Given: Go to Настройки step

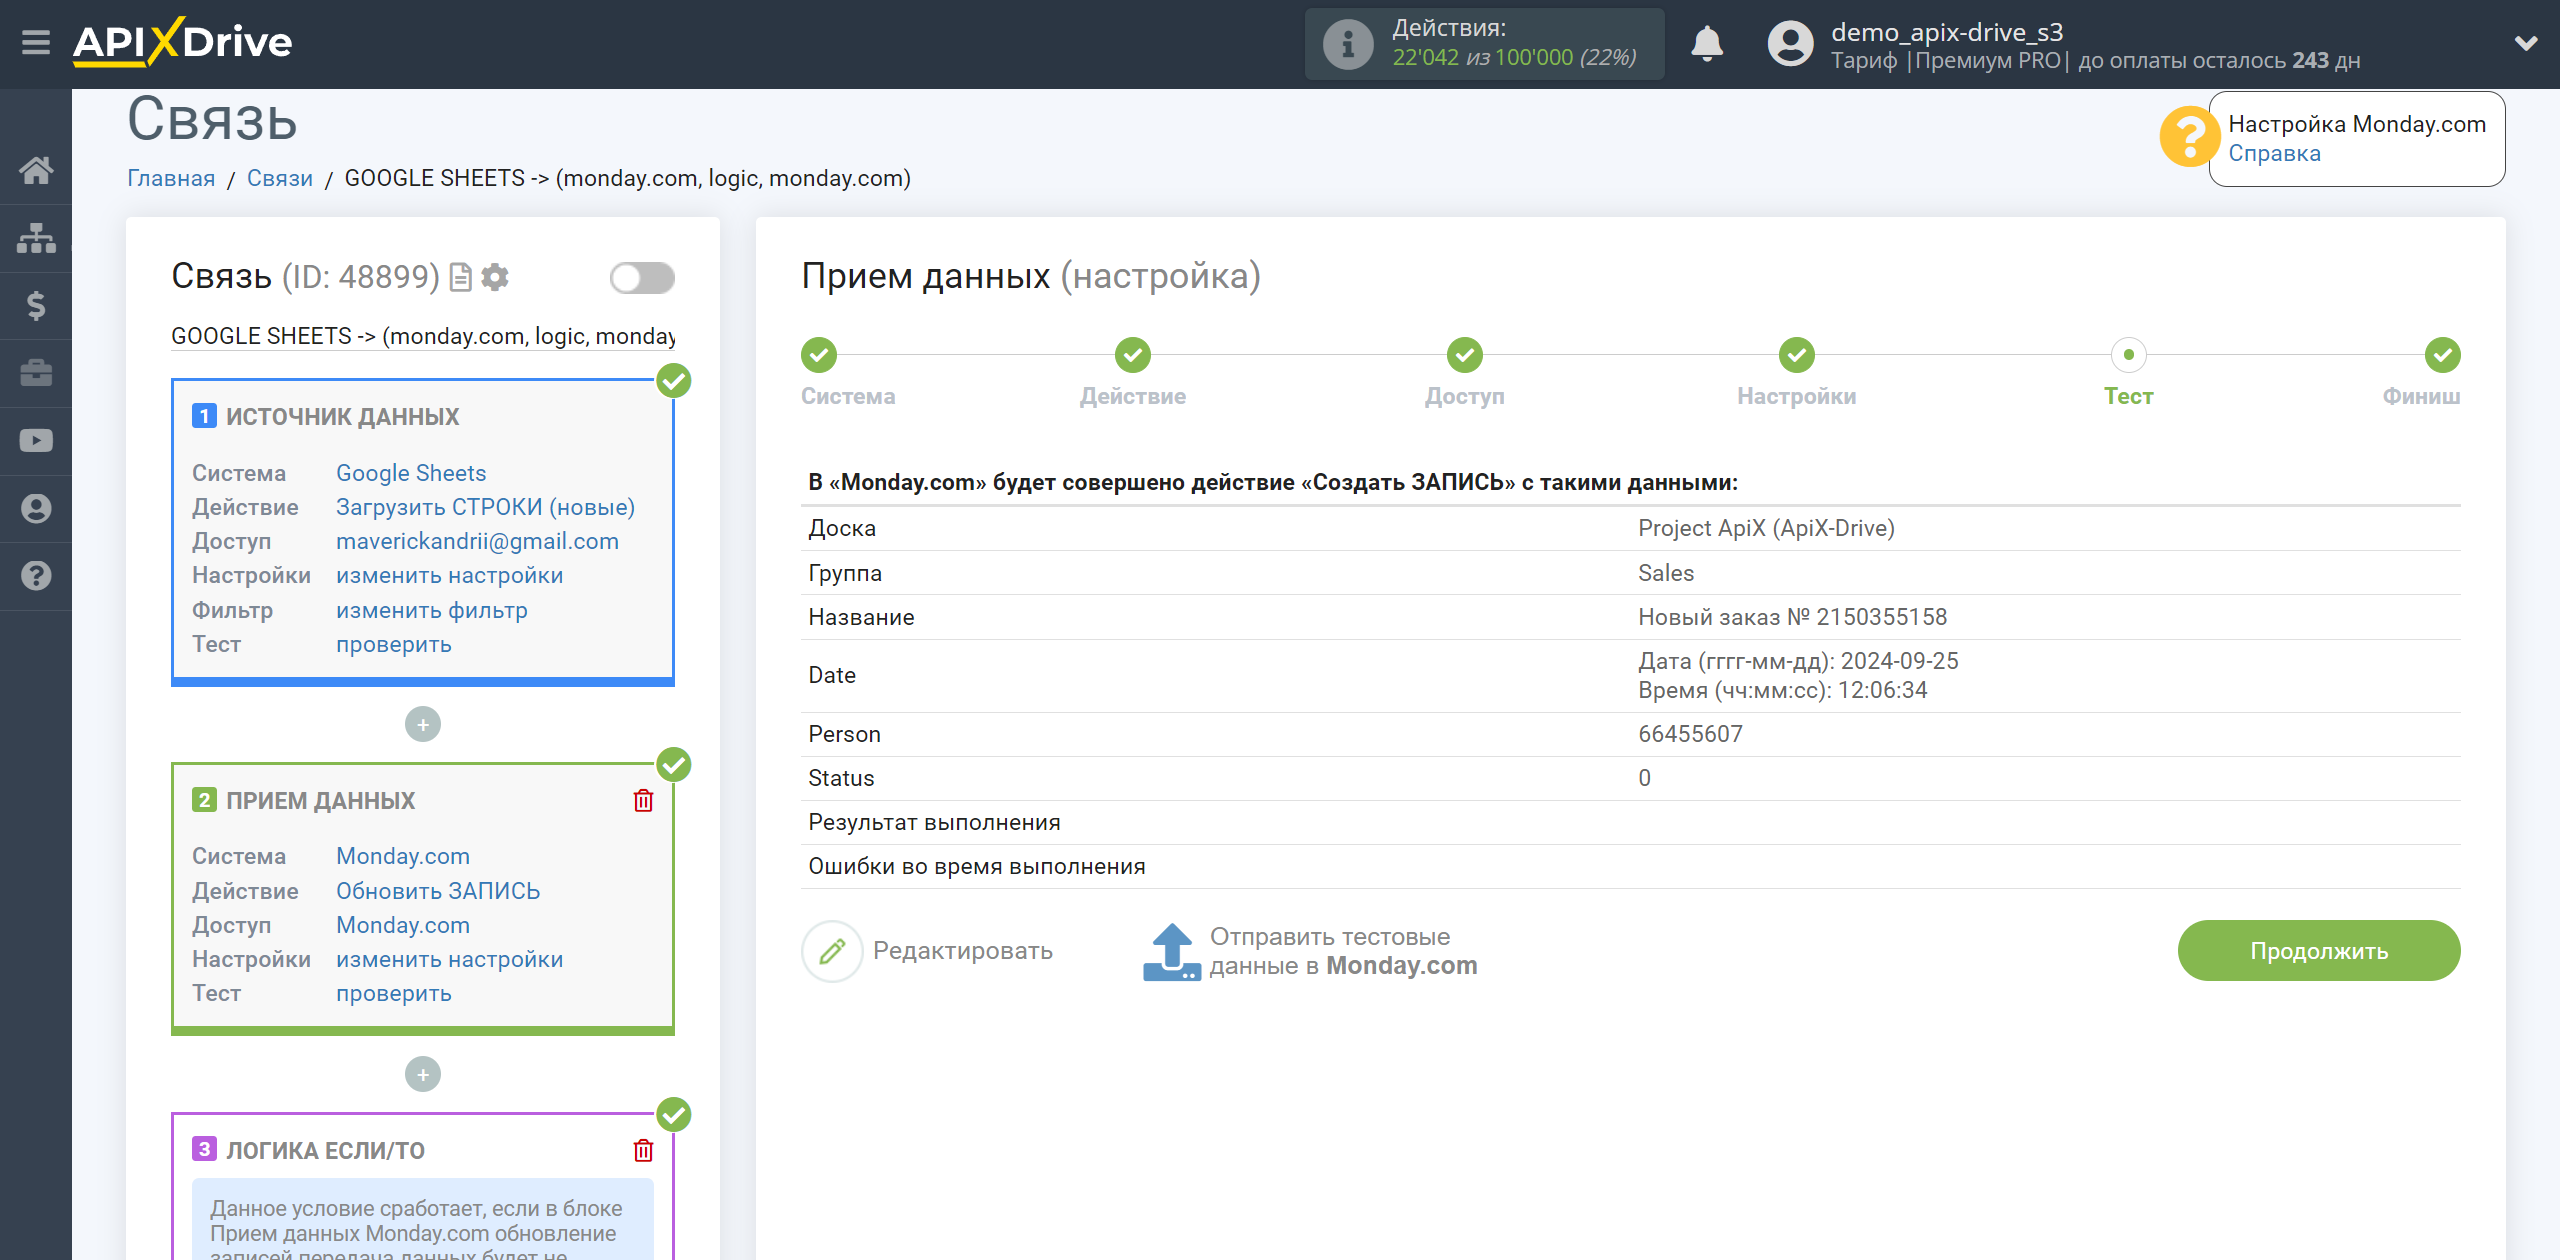Looking at the screenshot, I should 1796,355.
